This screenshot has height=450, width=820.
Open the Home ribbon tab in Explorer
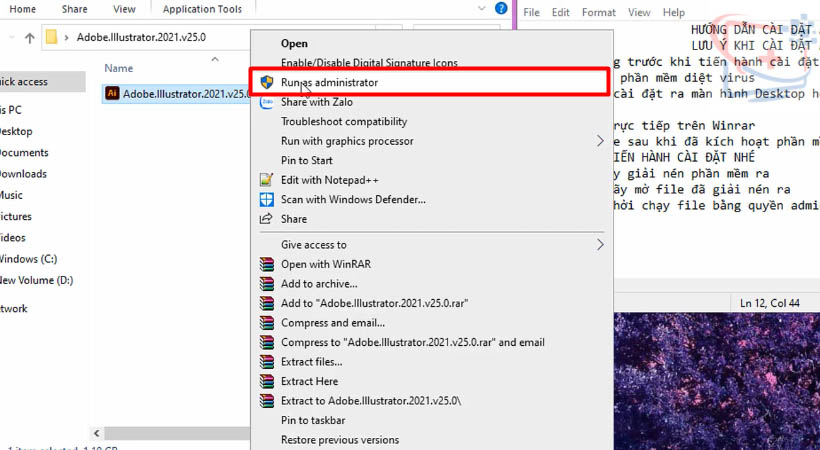(22, 9)
